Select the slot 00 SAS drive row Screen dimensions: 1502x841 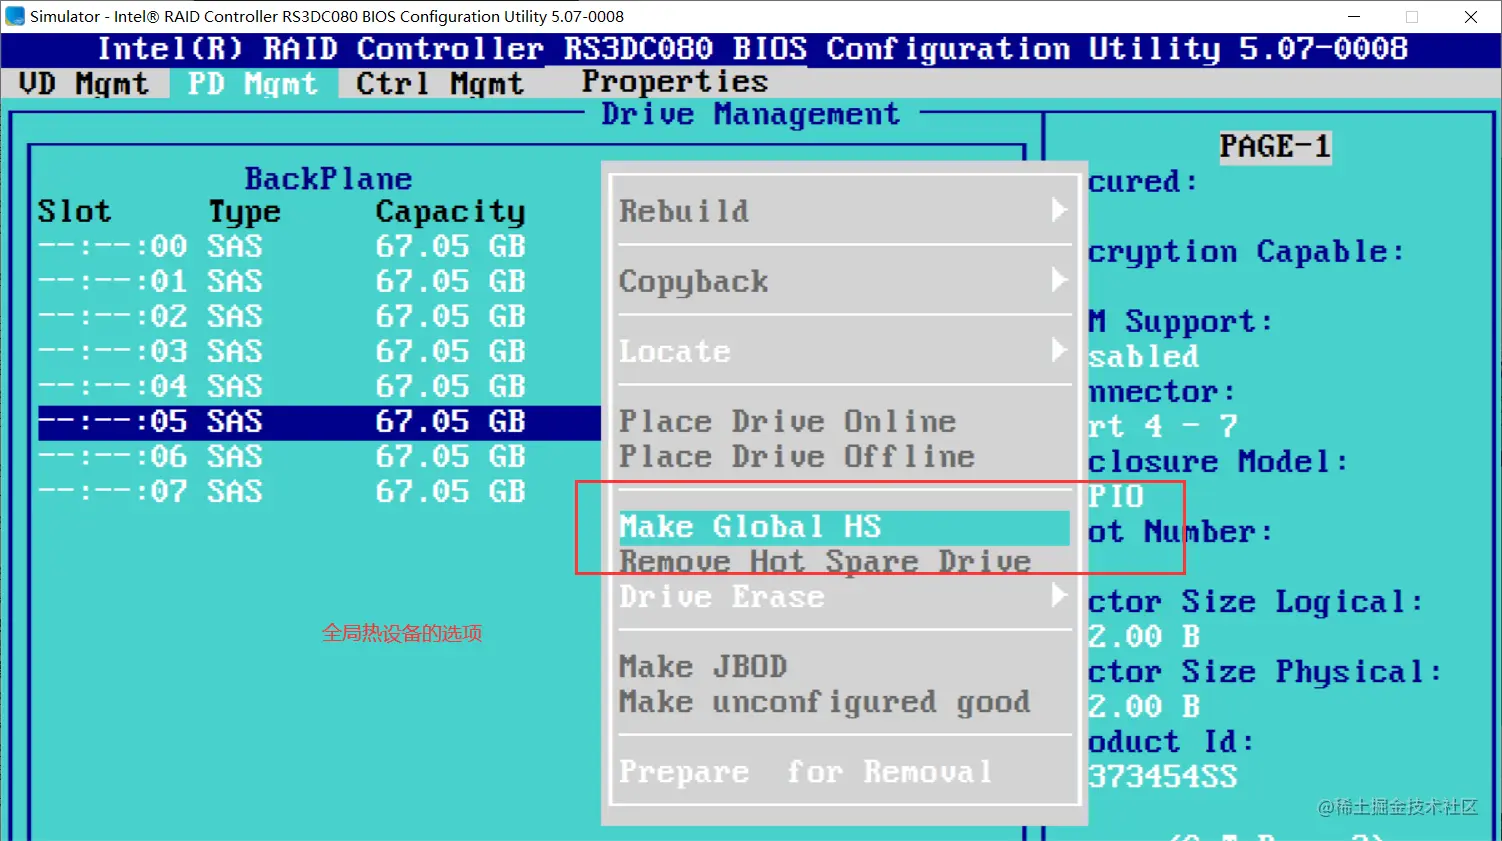coord(282,246)
